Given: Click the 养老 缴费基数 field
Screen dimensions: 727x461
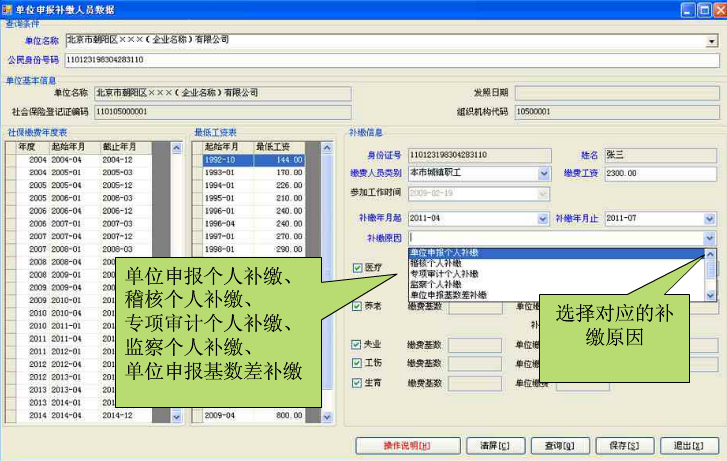Looking at the screenshot, I should (476, 307).
